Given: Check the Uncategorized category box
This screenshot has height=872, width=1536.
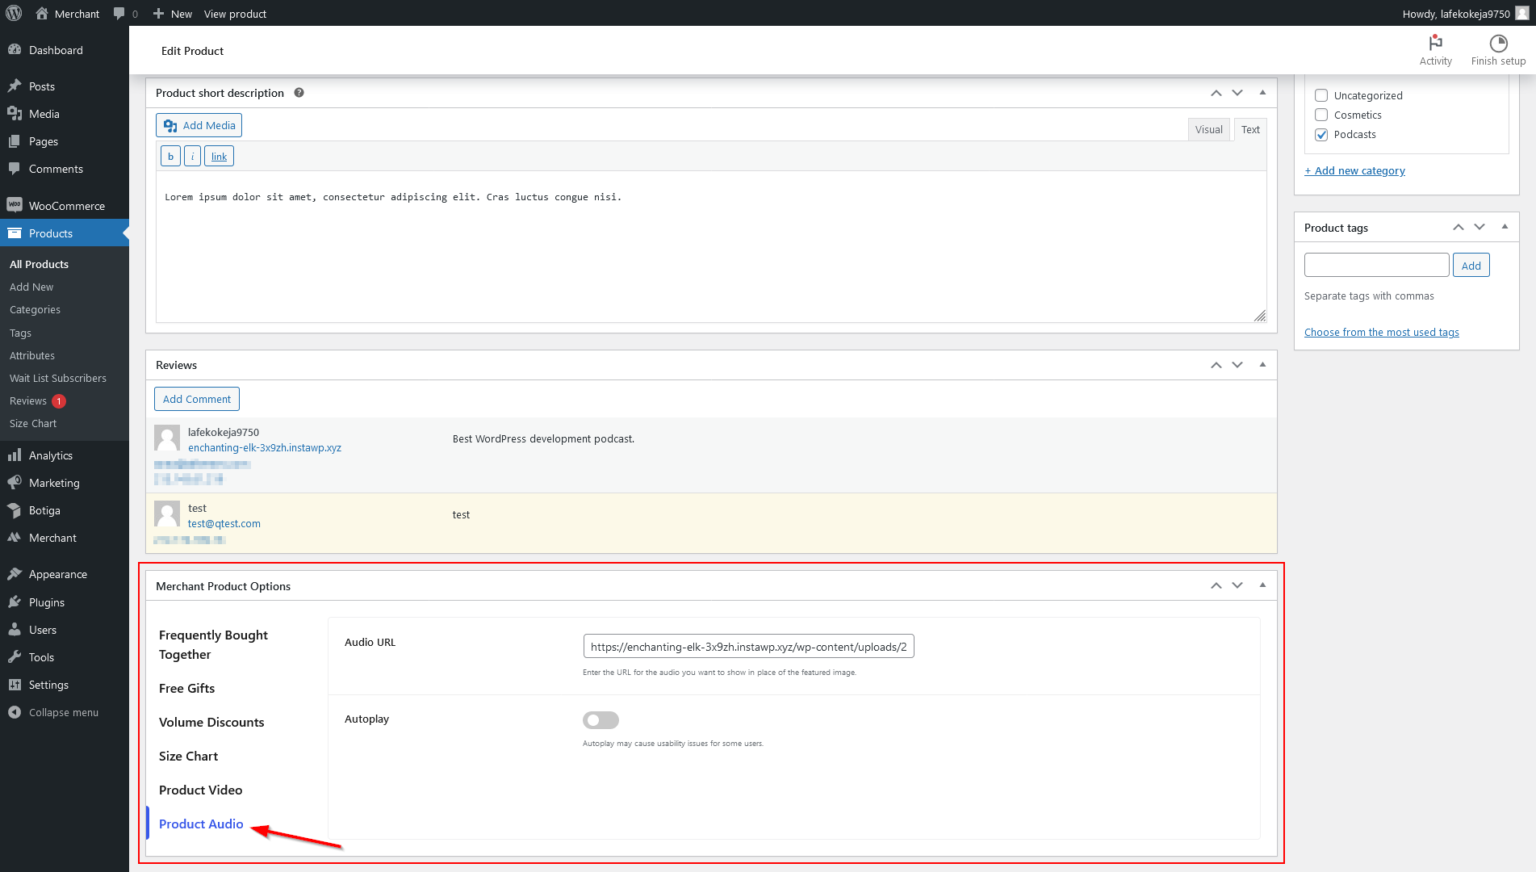Looking at the screenshot, I should click(x=1321, y=96).
